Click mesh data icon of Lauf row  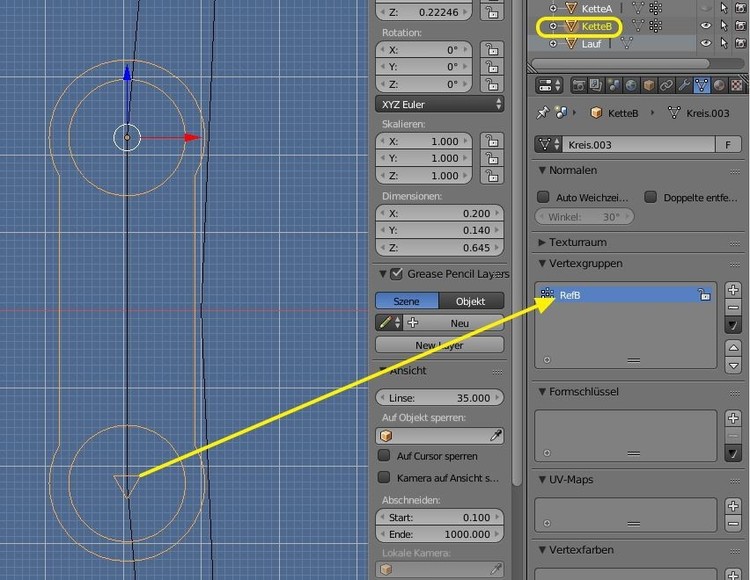coord(627,44)
